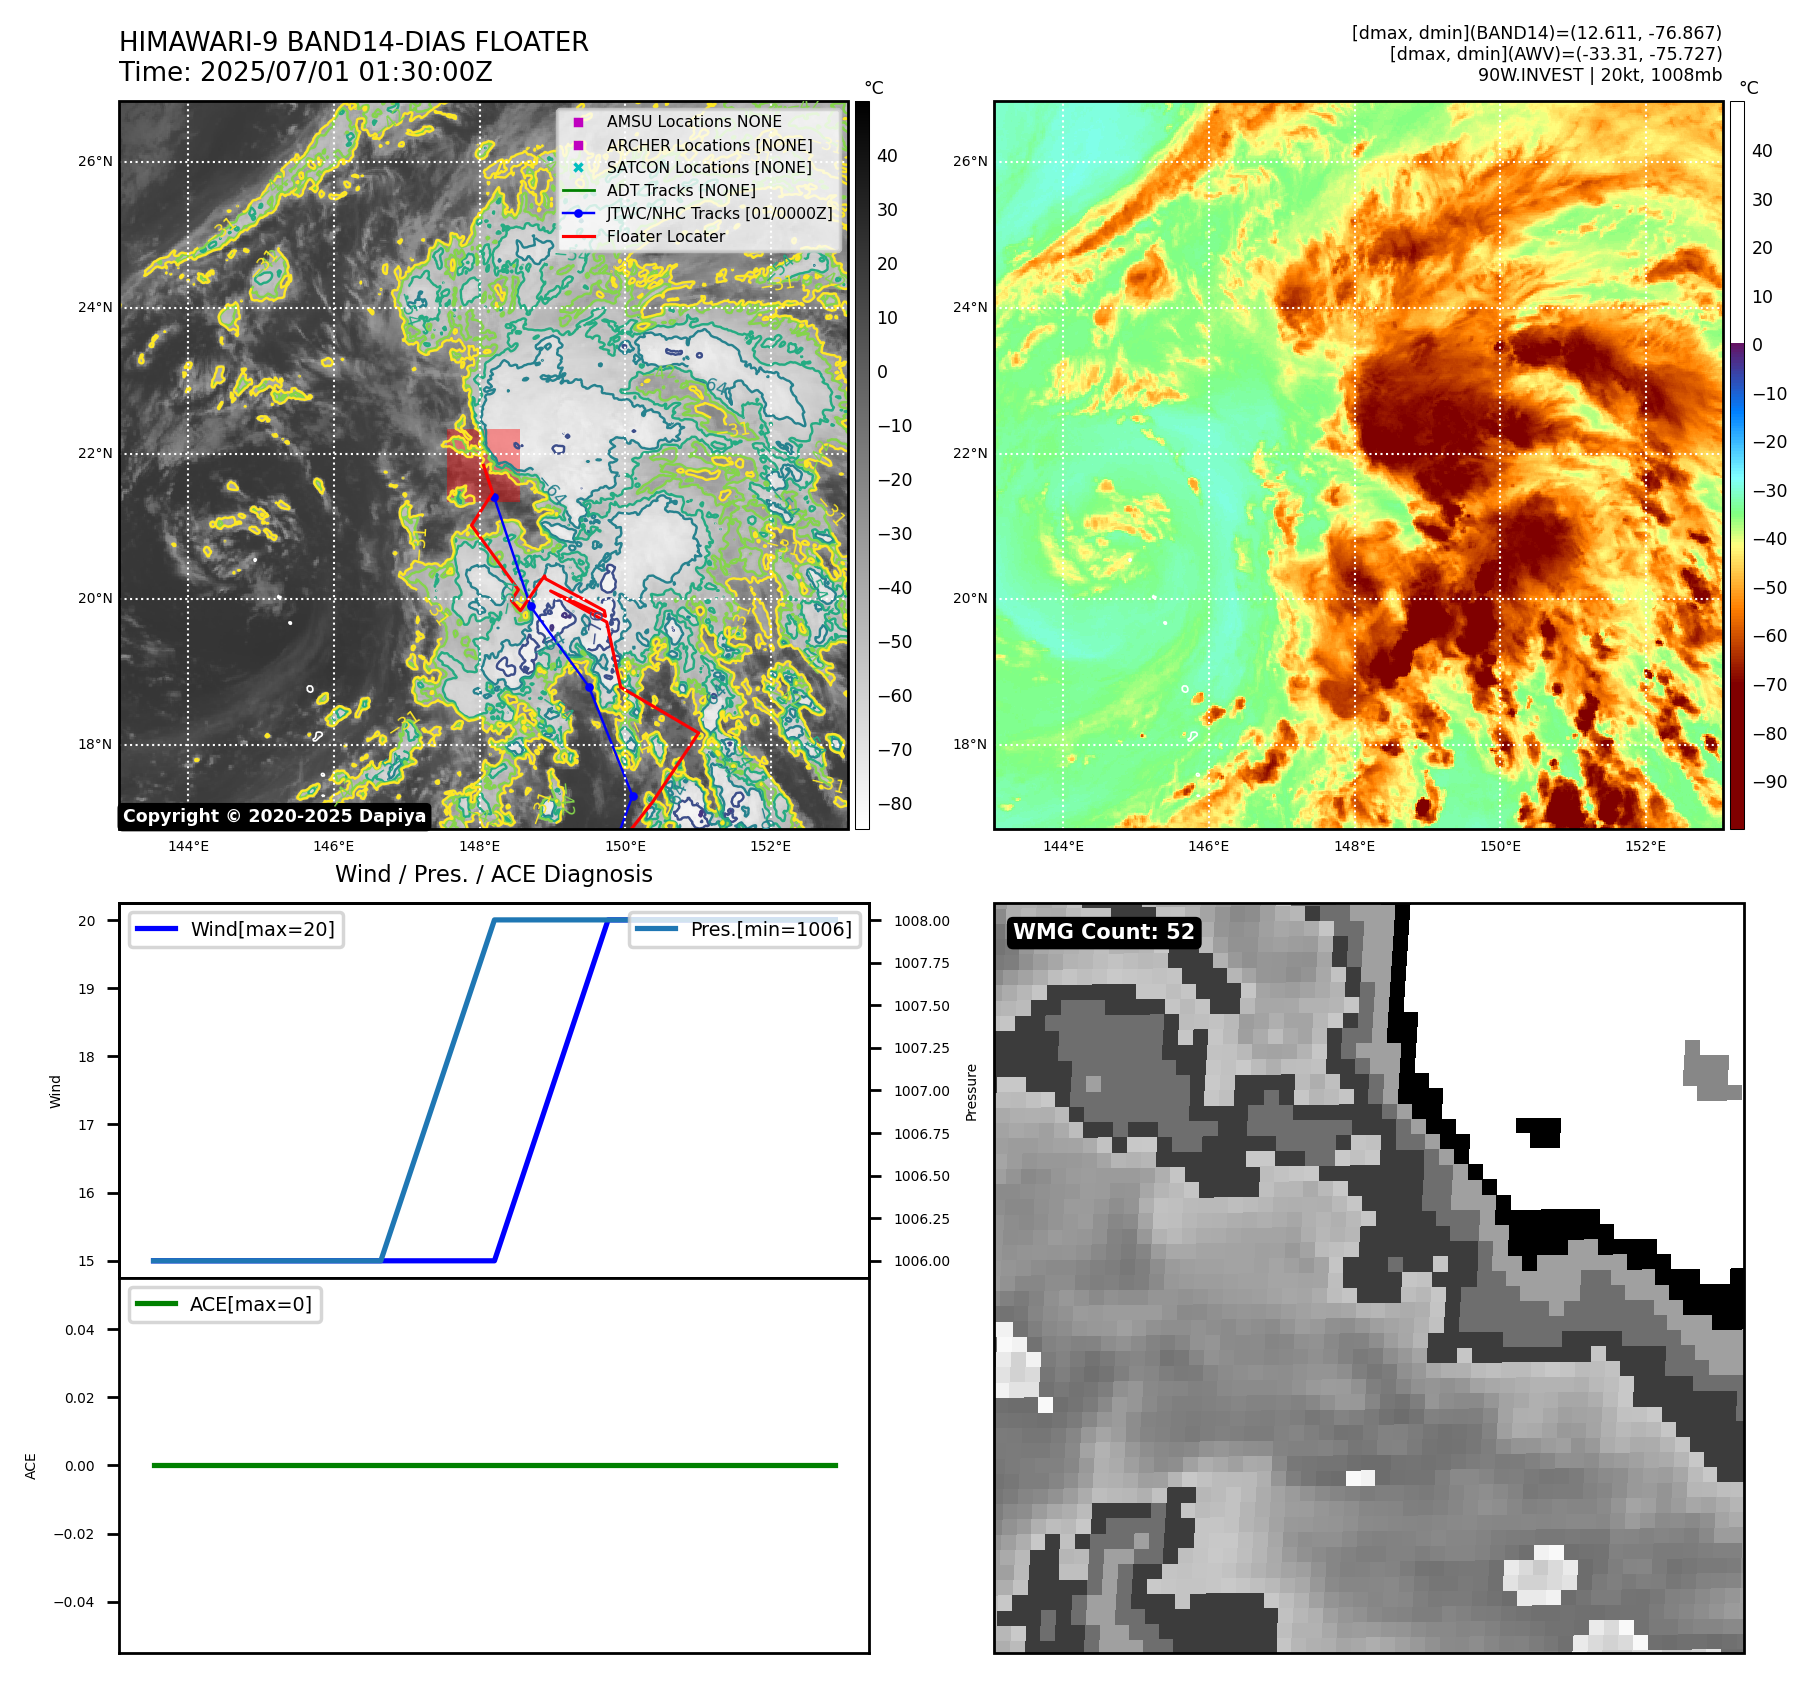Click the Pres.[min=1006] legend line sample
Screen dimensions: 1813x1690
[656, 929]
